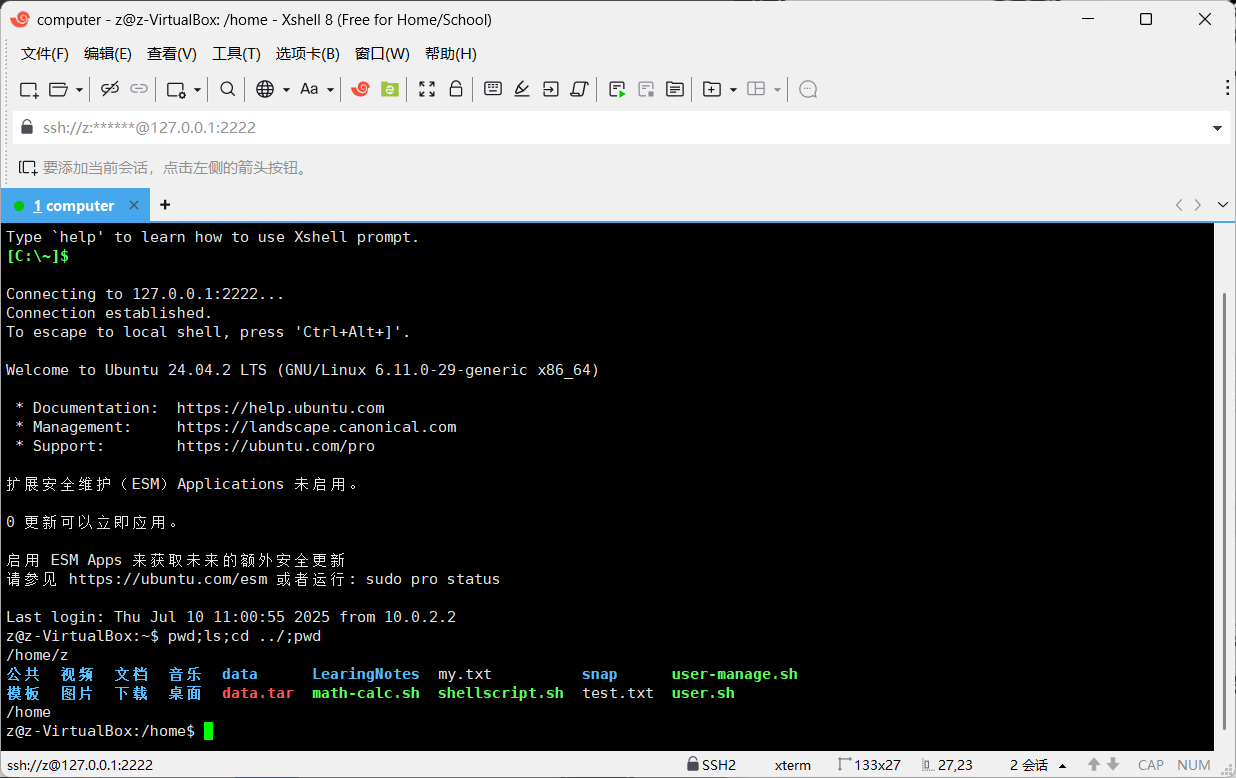Open the 文件(F) menu
This screenshot has height=778, width=1236.
pos(45,53)
